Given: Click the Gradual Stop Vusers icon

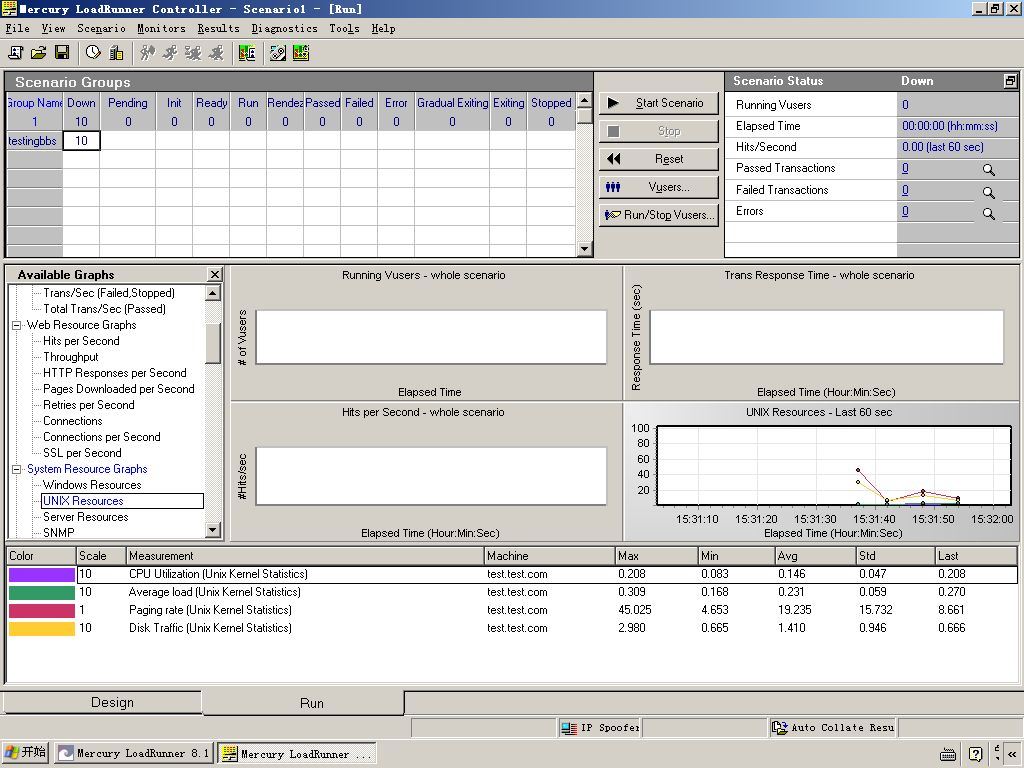Looking at the screenshot, I should click(x=193, y=53).
